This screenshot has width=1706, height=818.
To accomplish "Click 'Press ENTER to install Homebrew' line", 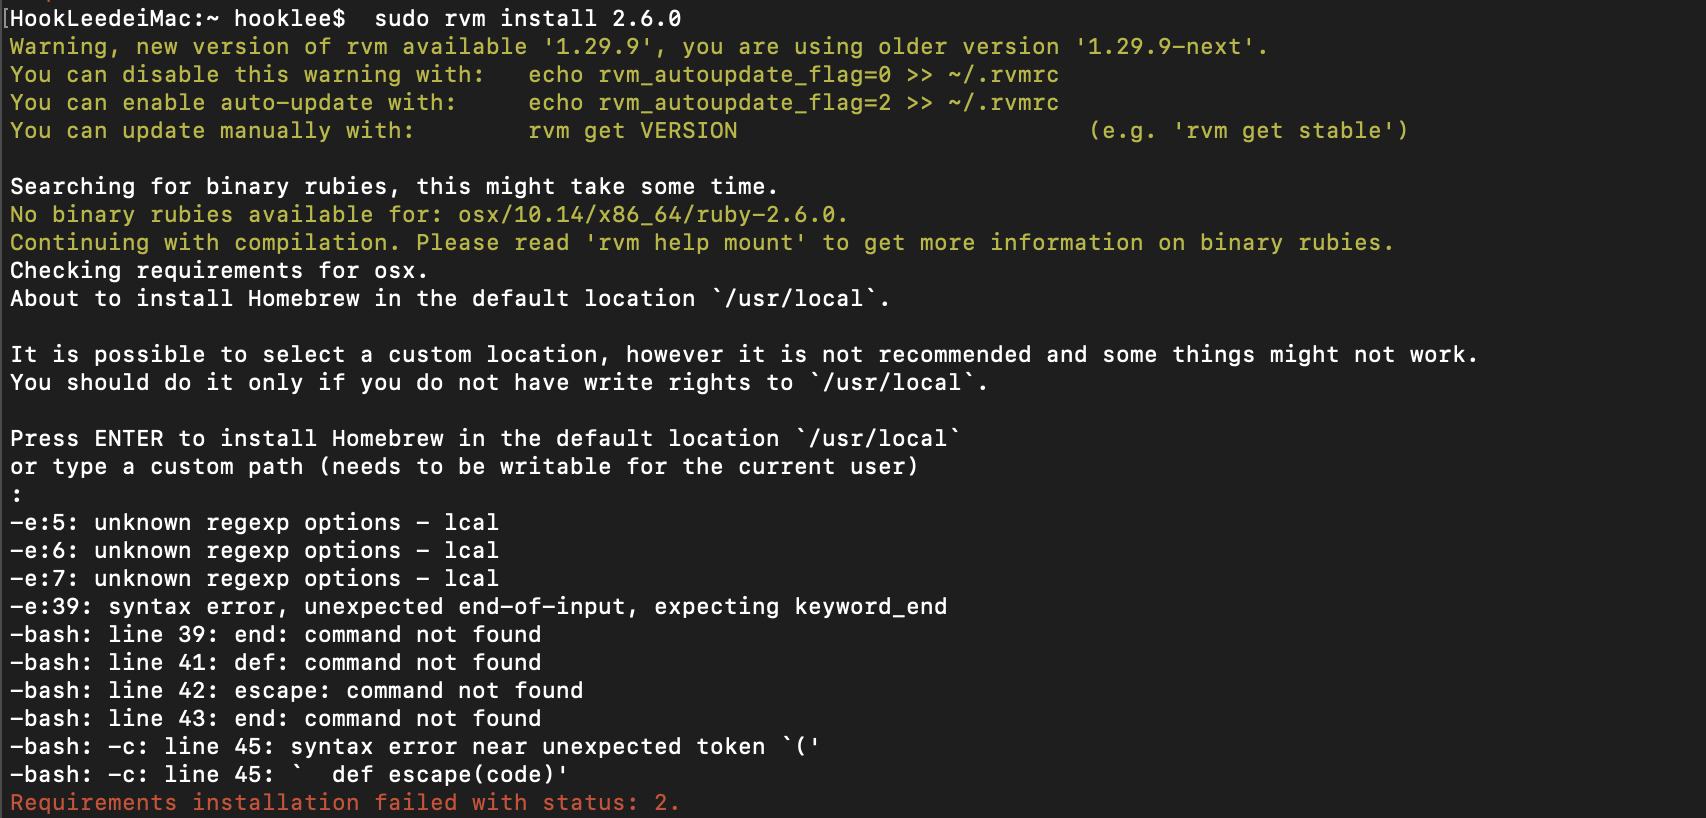I will pyautogui.click(x=485, y=438).
